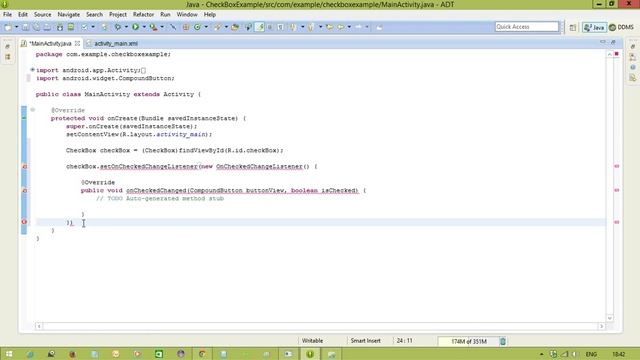
Task: Click the horizontal scrollbar of editor
Action: (320, 326)
